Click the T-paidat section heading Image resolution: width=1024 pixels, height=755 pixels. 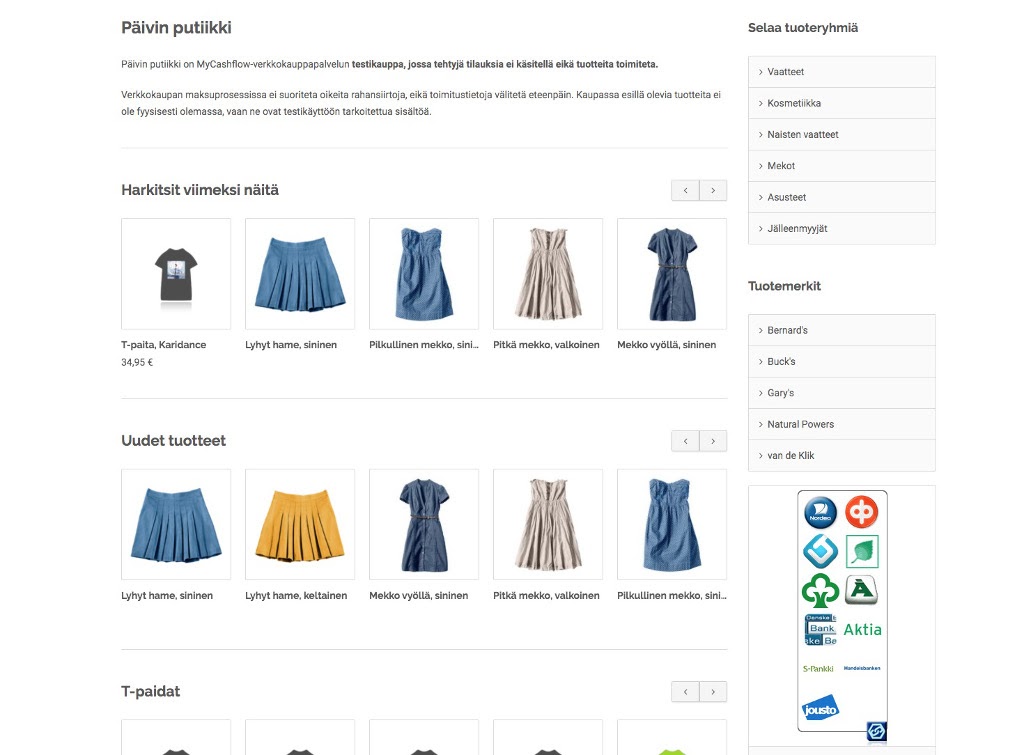point(150,692)
